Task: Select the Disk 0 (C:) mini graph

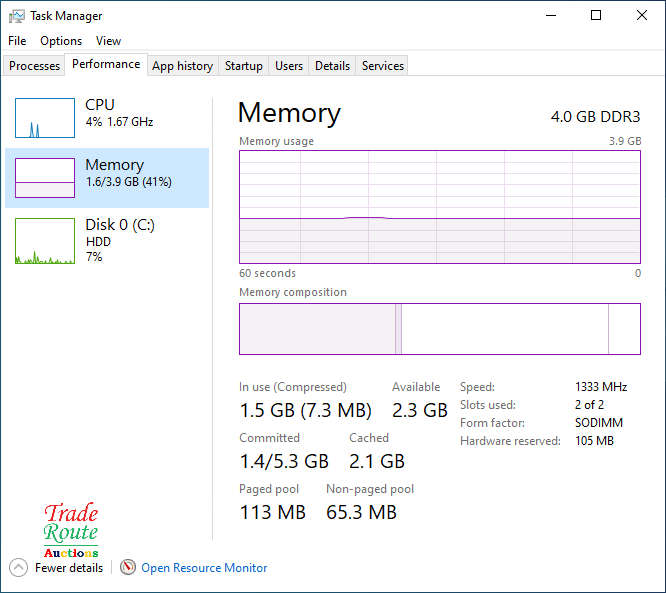Action: [x=45, y=241]
